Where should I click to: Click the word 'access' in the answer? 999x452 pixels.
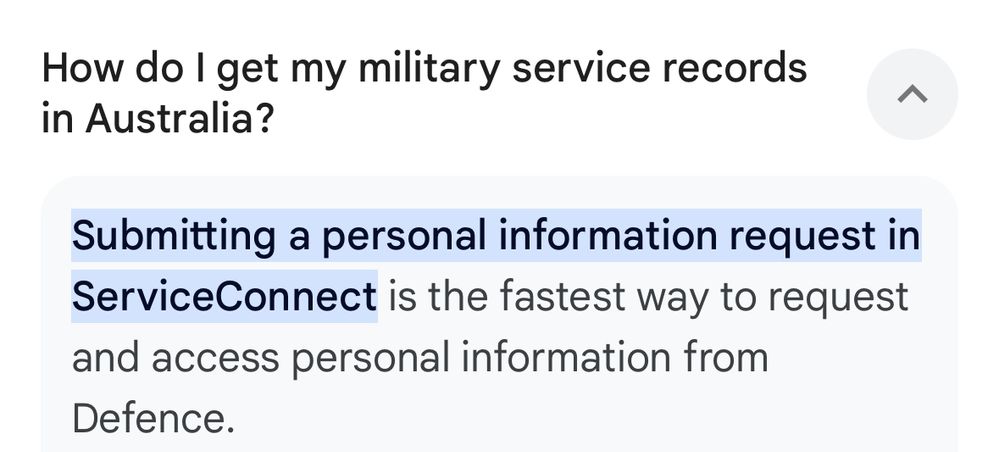[x=215, y=359]
